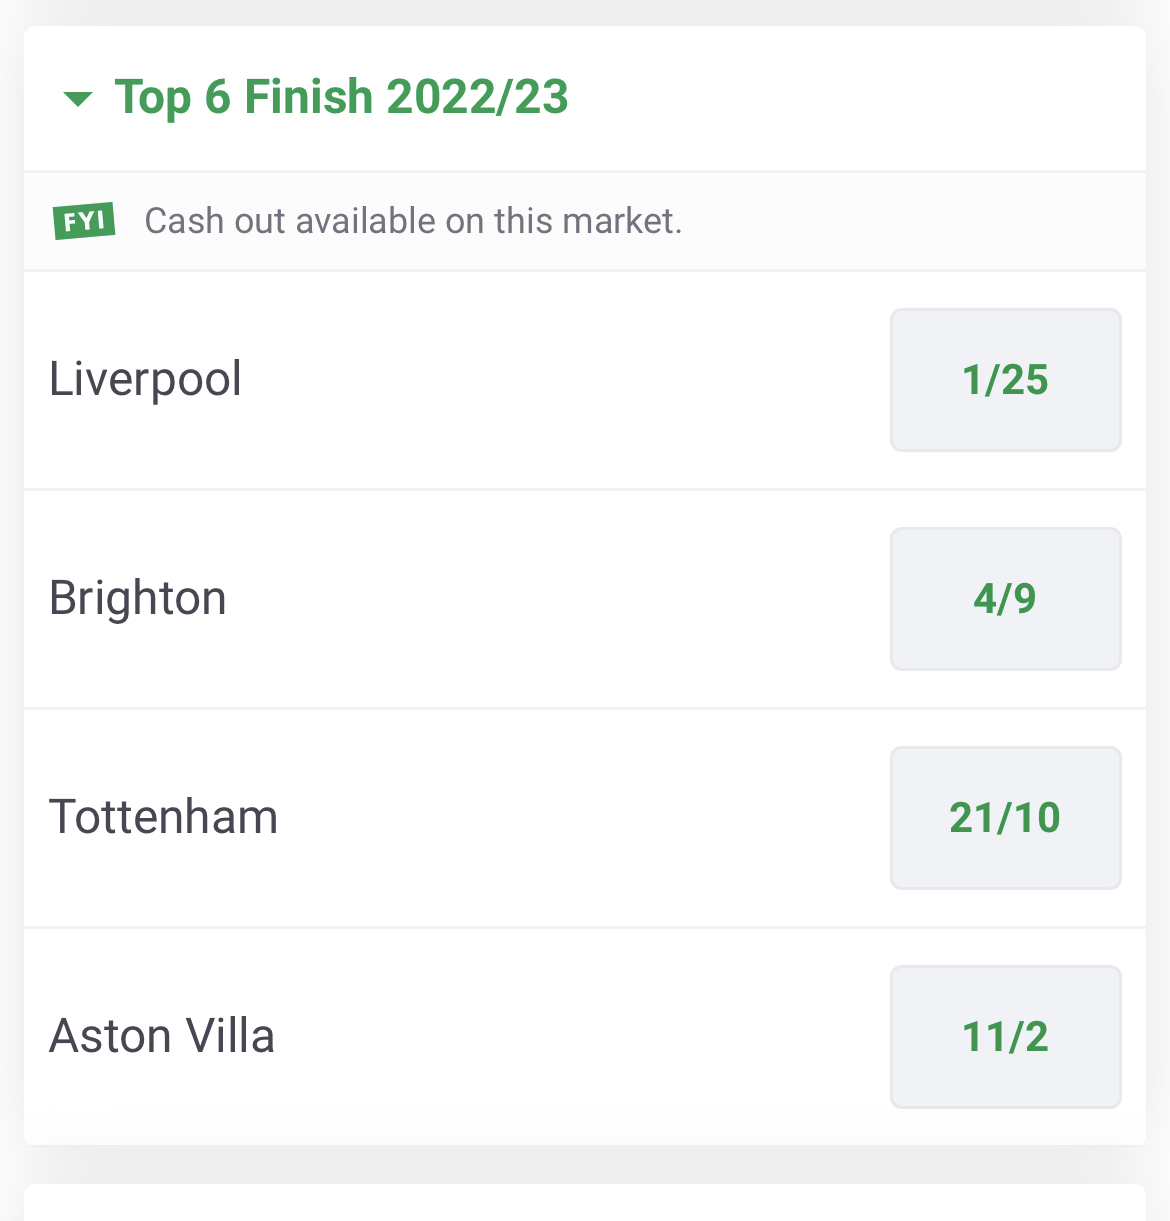The height and width of the screenshot is (1221, 1170).
Task: Tap the green FYI badge
Action: click(x=84, y=221)
